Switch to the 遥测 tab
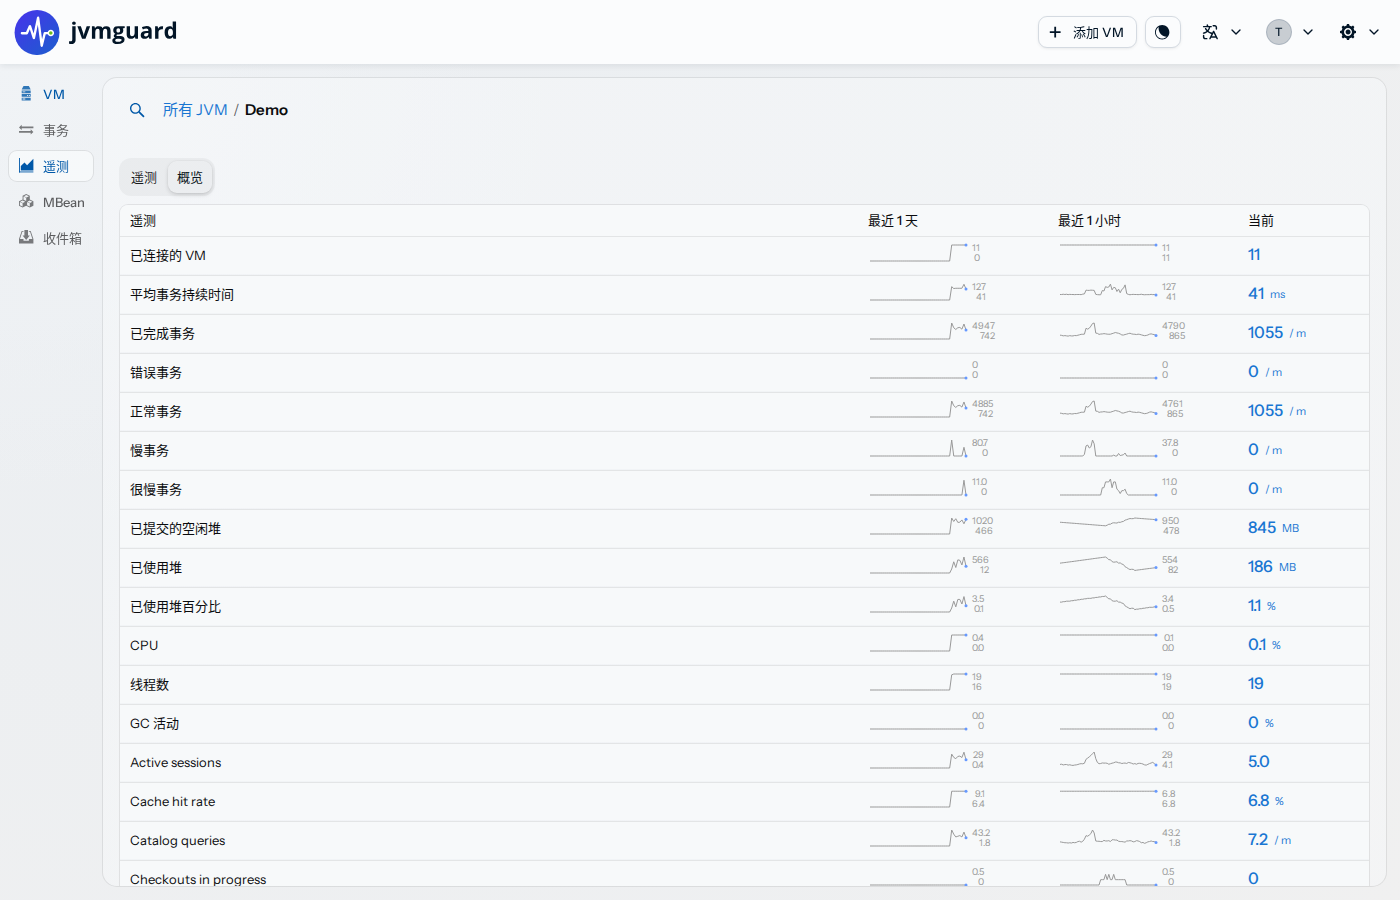The image size is (1400, 900). click(x=144, y=178)
